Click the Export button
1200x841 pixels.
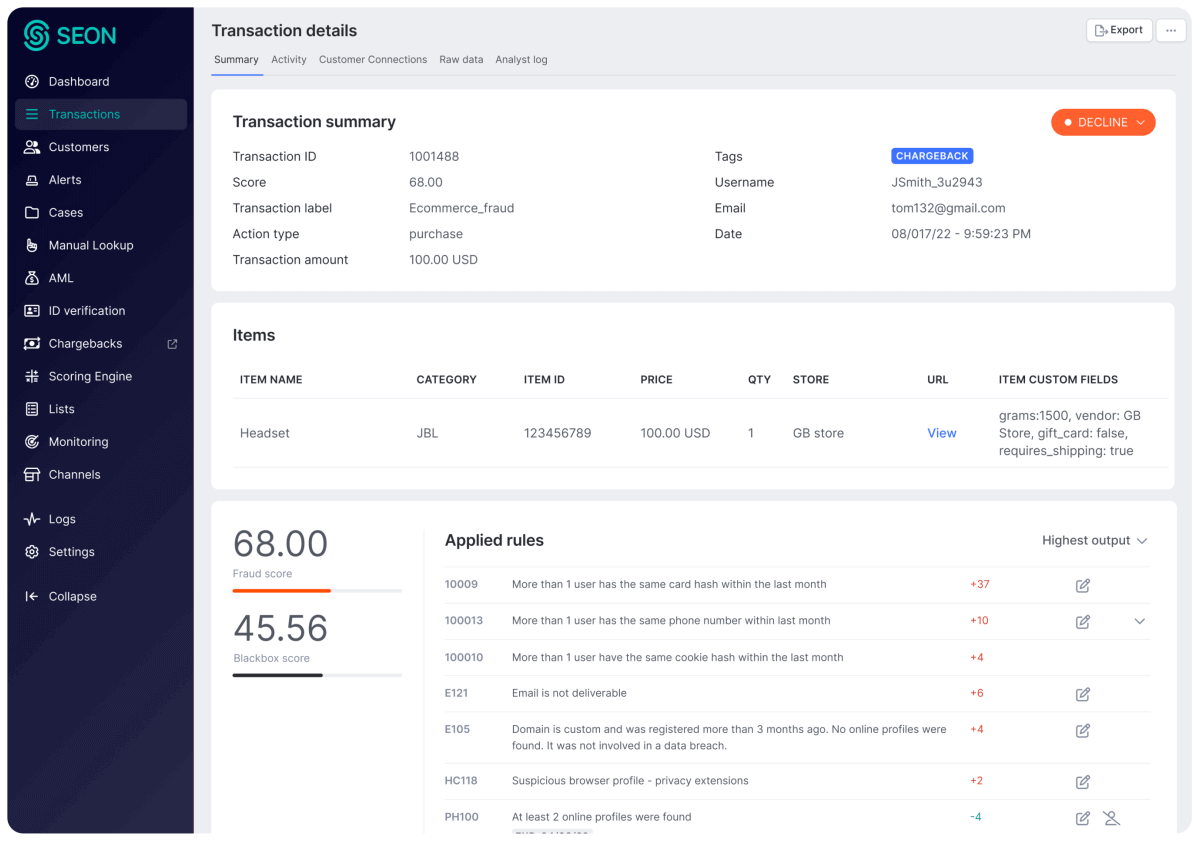tap(1119, 31)
